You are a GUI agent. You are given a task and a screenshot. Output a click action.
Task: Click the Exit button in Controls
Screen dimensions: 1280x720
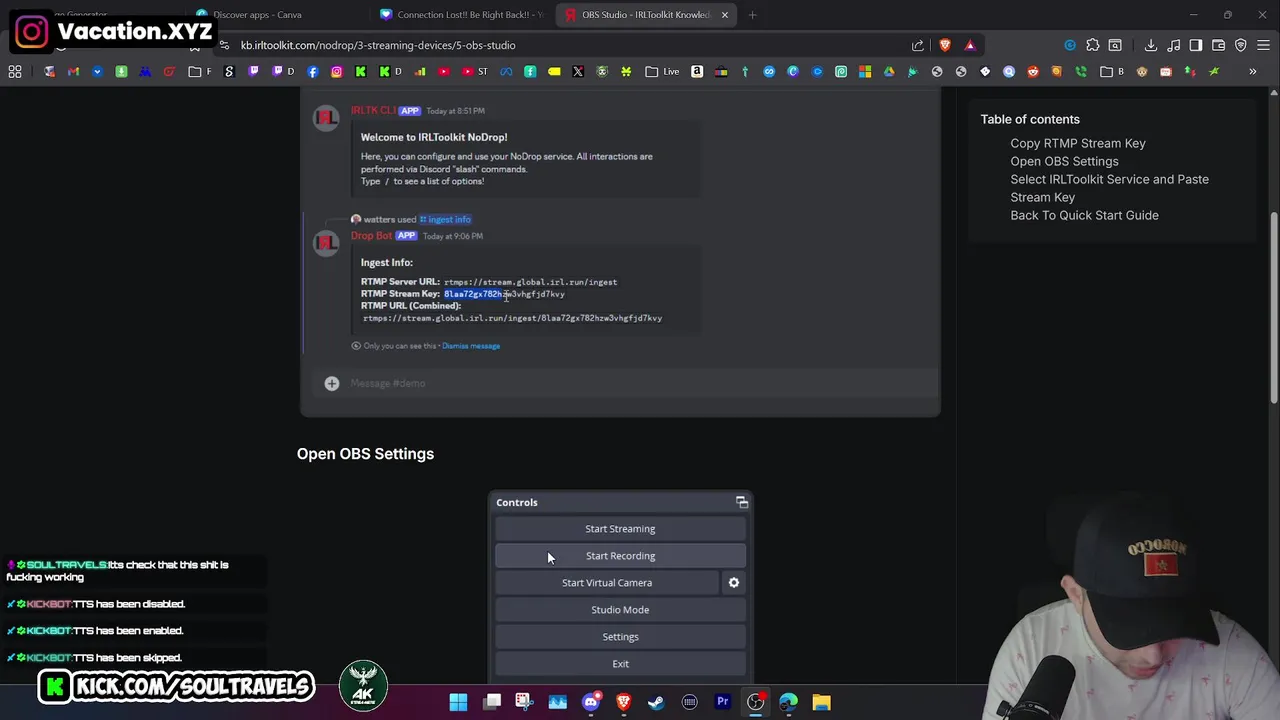click(x=620, y=664)
